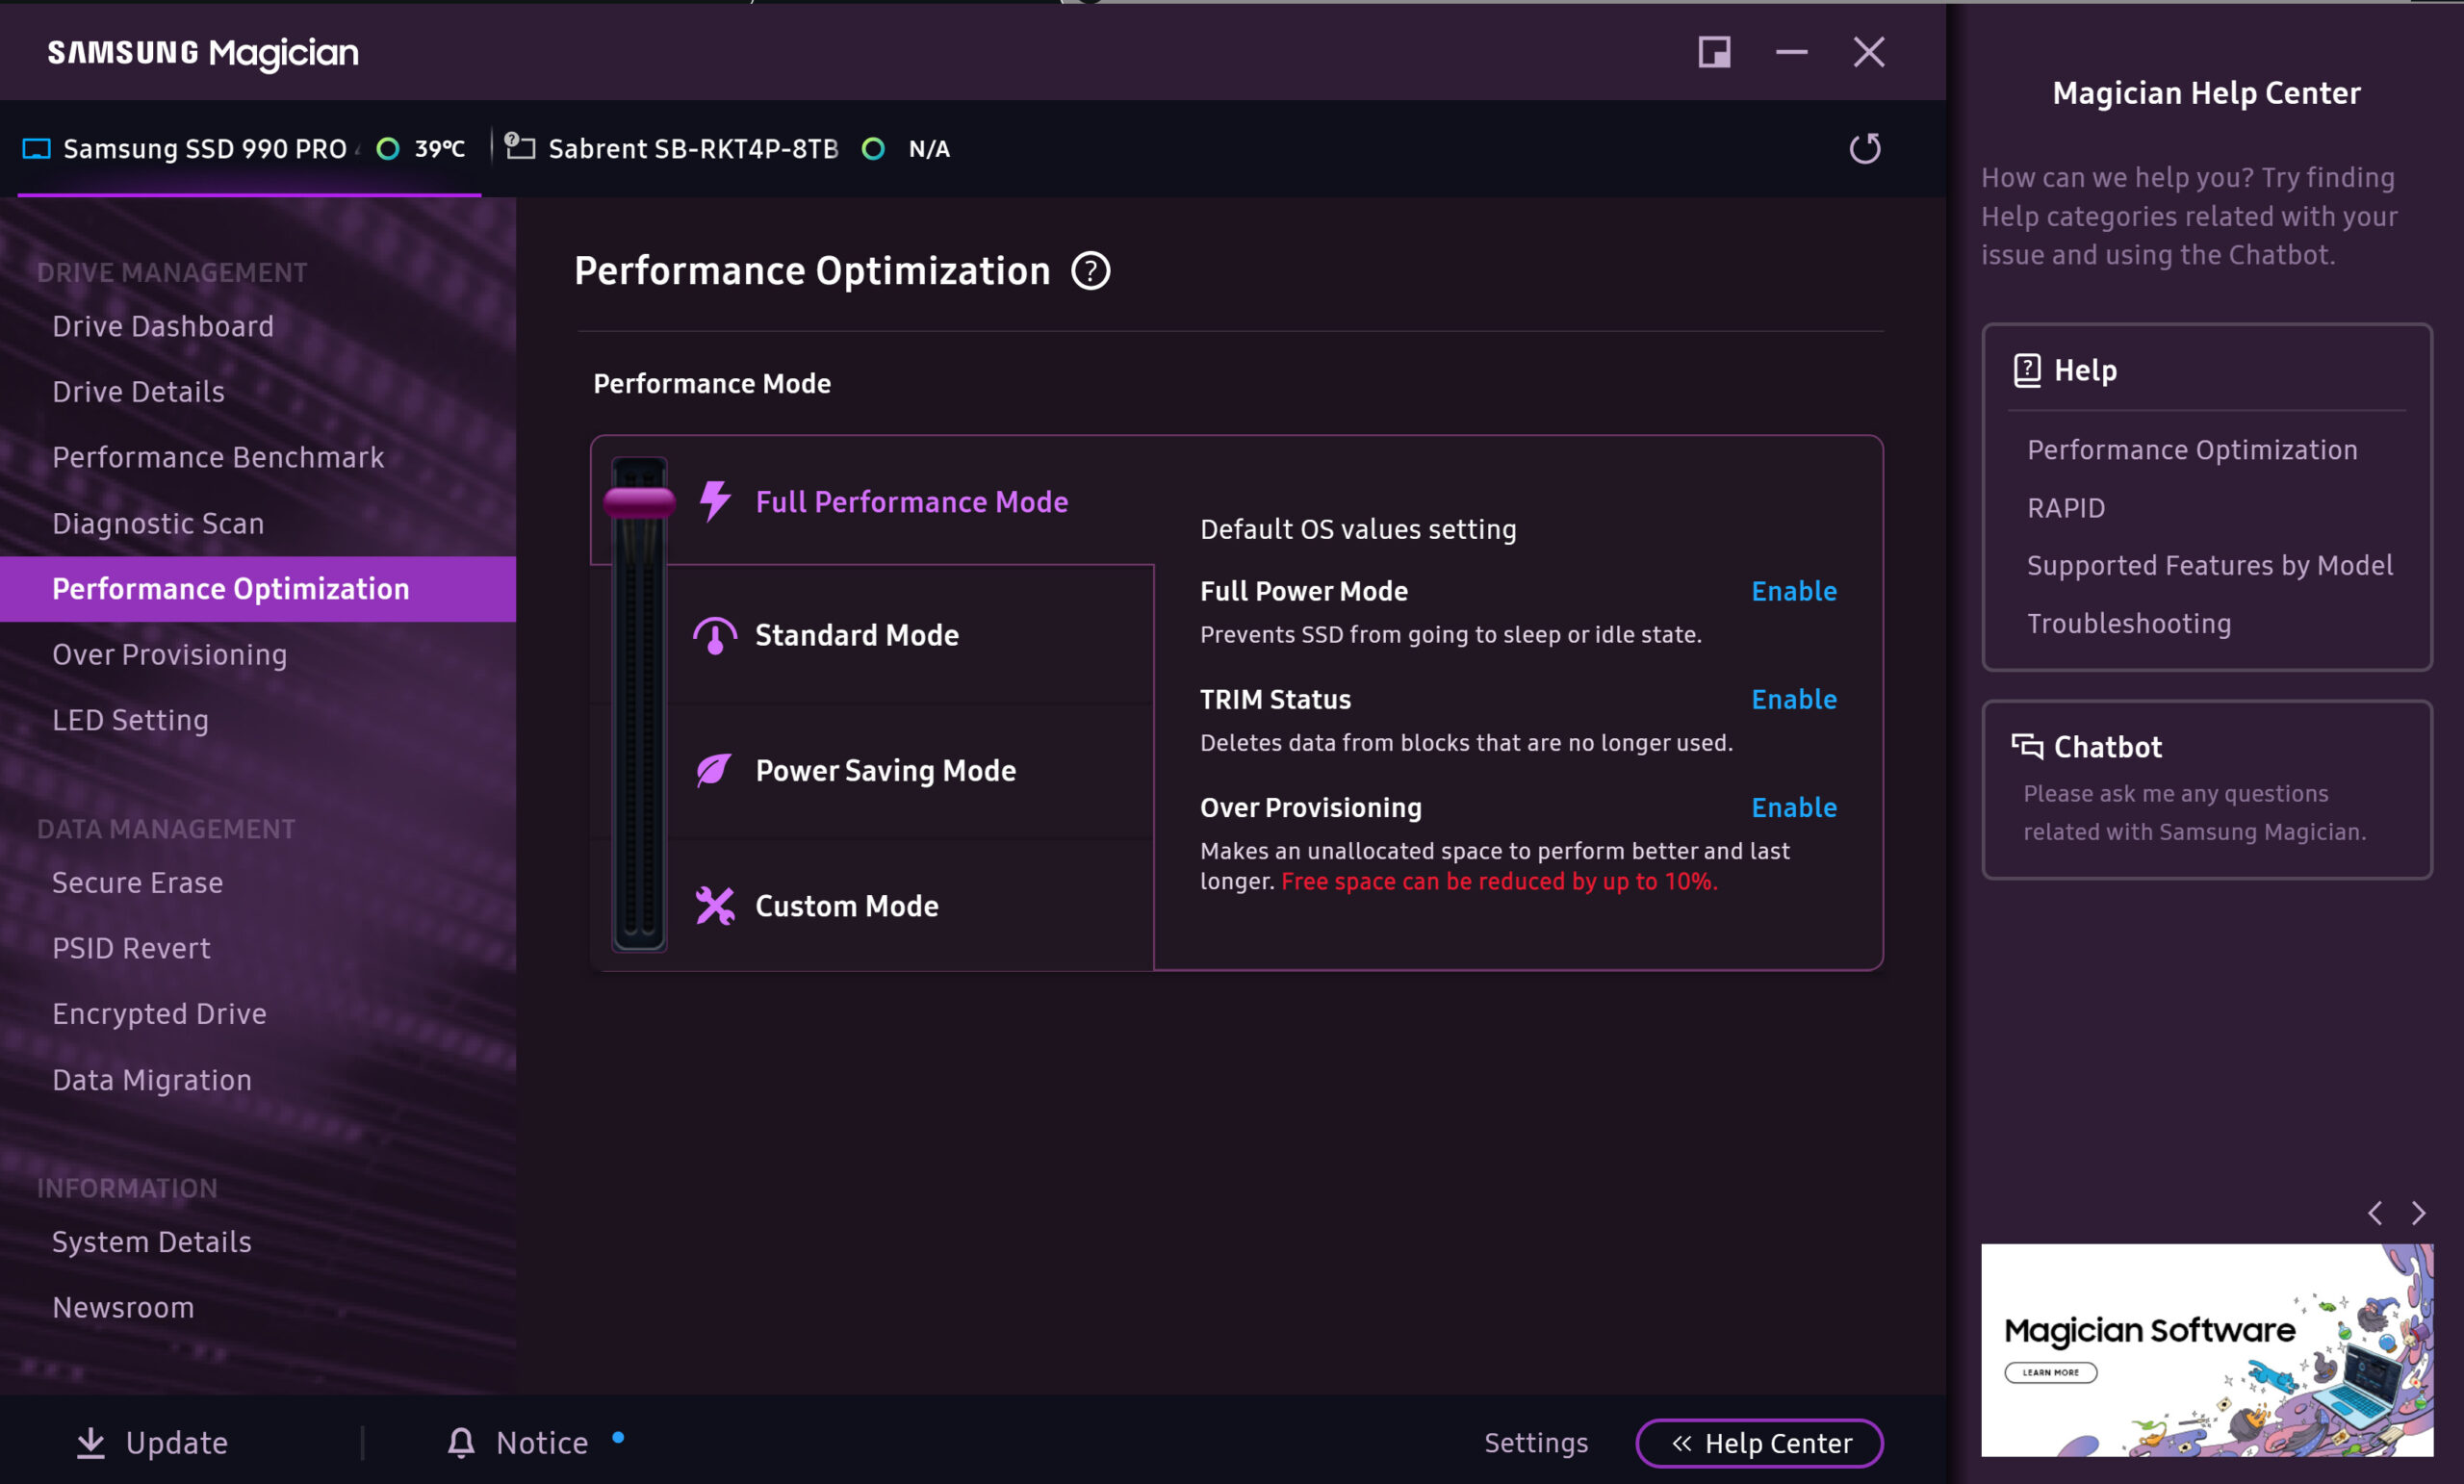
Task: Click the Standard Mode gauge icon
Action: tap(715, 636)
